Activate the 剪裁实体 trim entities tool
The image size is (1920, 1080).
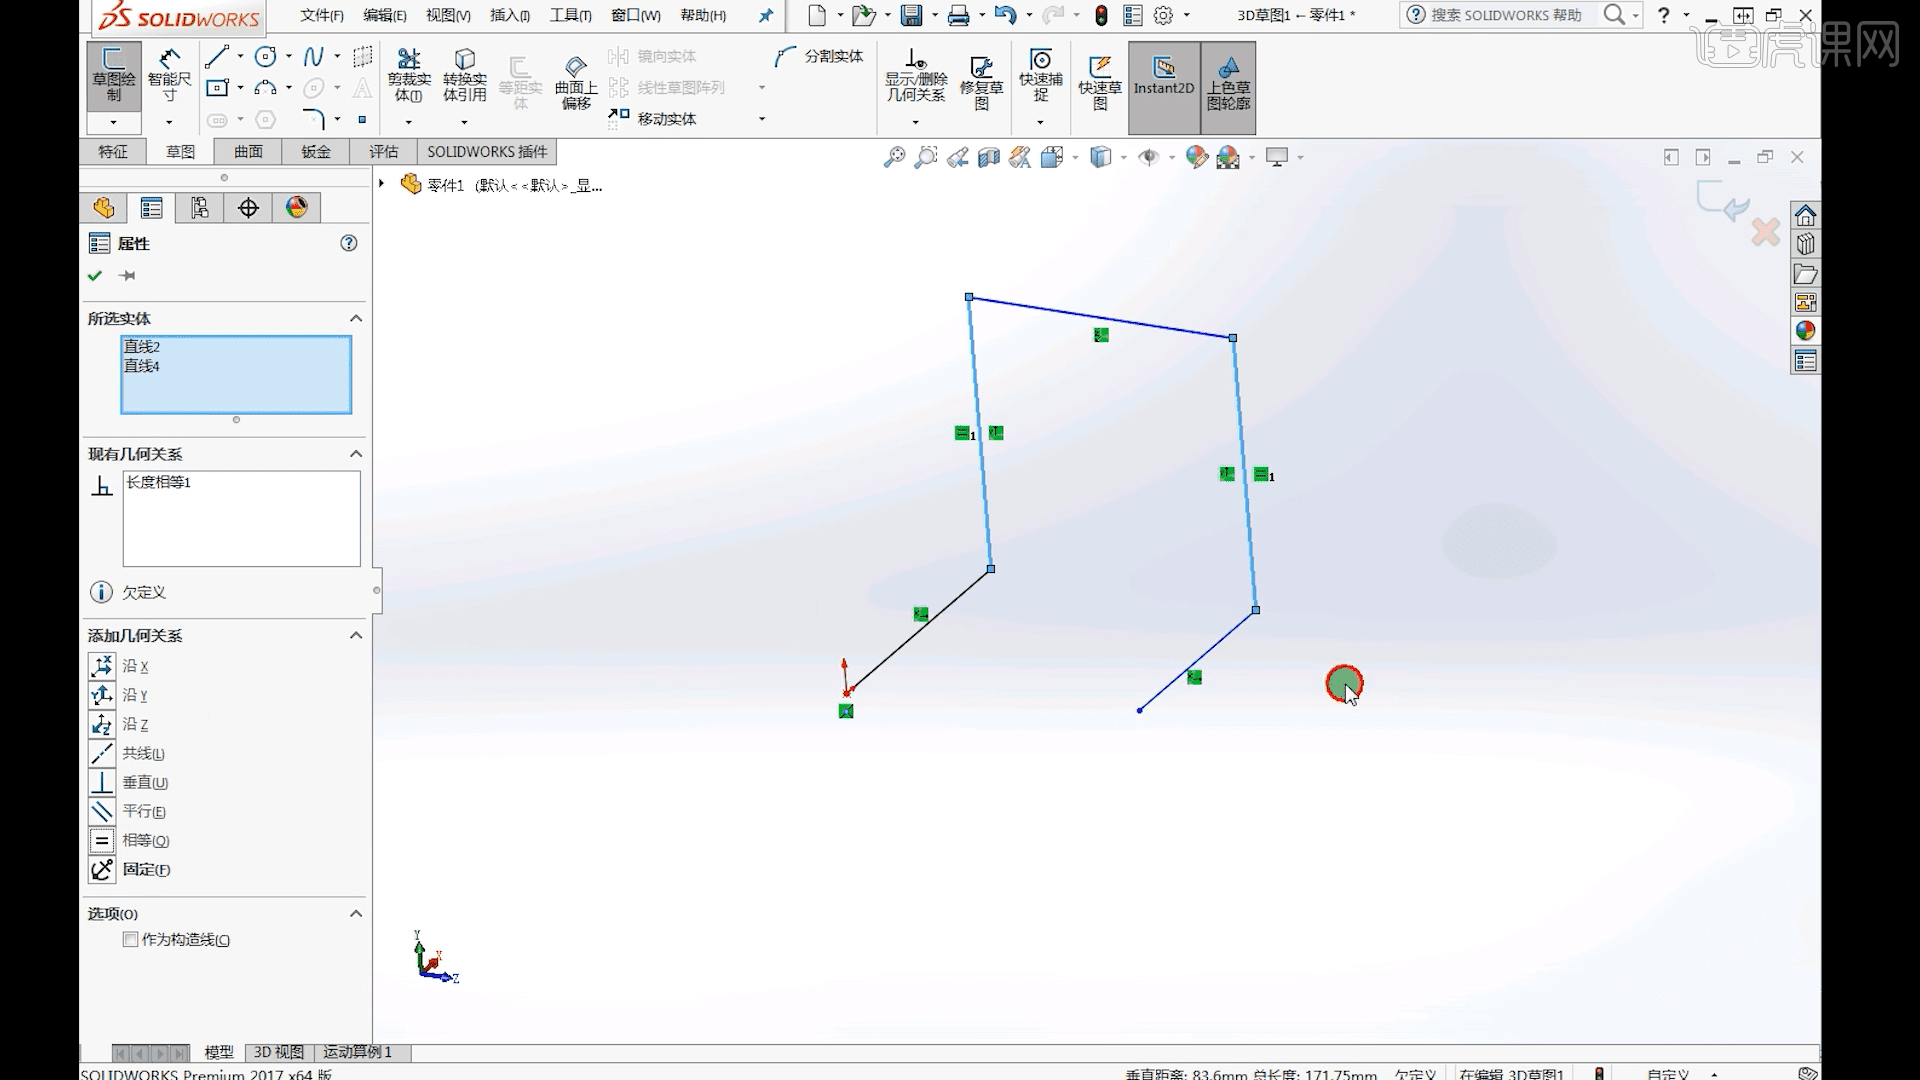pyautogui.click(x=408, y=75)
